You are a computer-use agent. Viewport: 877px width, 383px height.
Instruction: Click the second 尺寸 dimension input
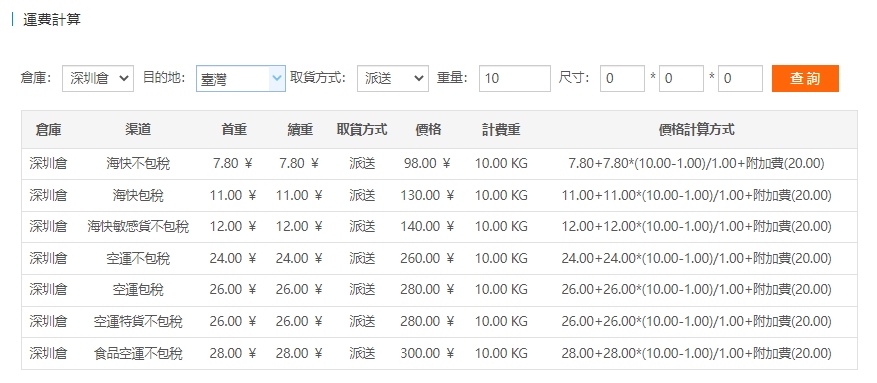681,78
